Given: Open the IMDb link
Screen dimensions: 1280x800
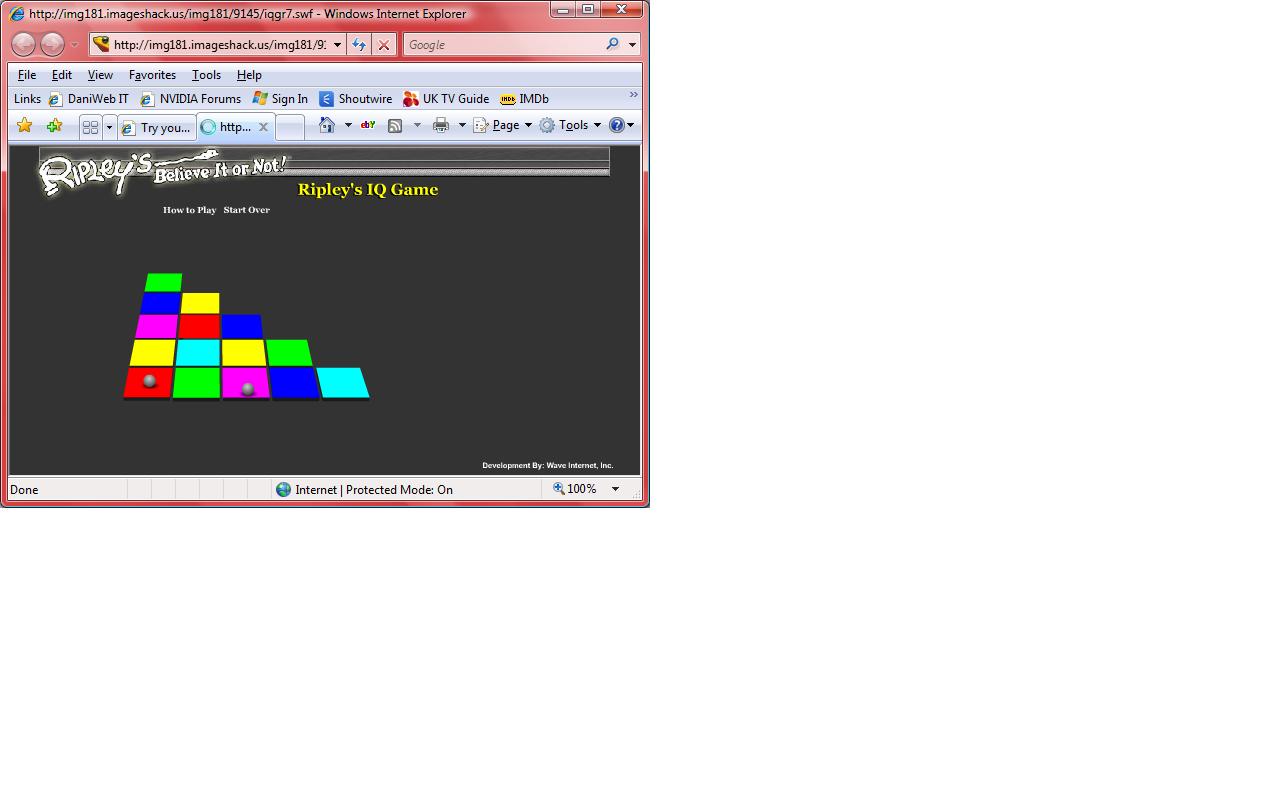Looking at the screenshot, I should (x=524, y=99).
